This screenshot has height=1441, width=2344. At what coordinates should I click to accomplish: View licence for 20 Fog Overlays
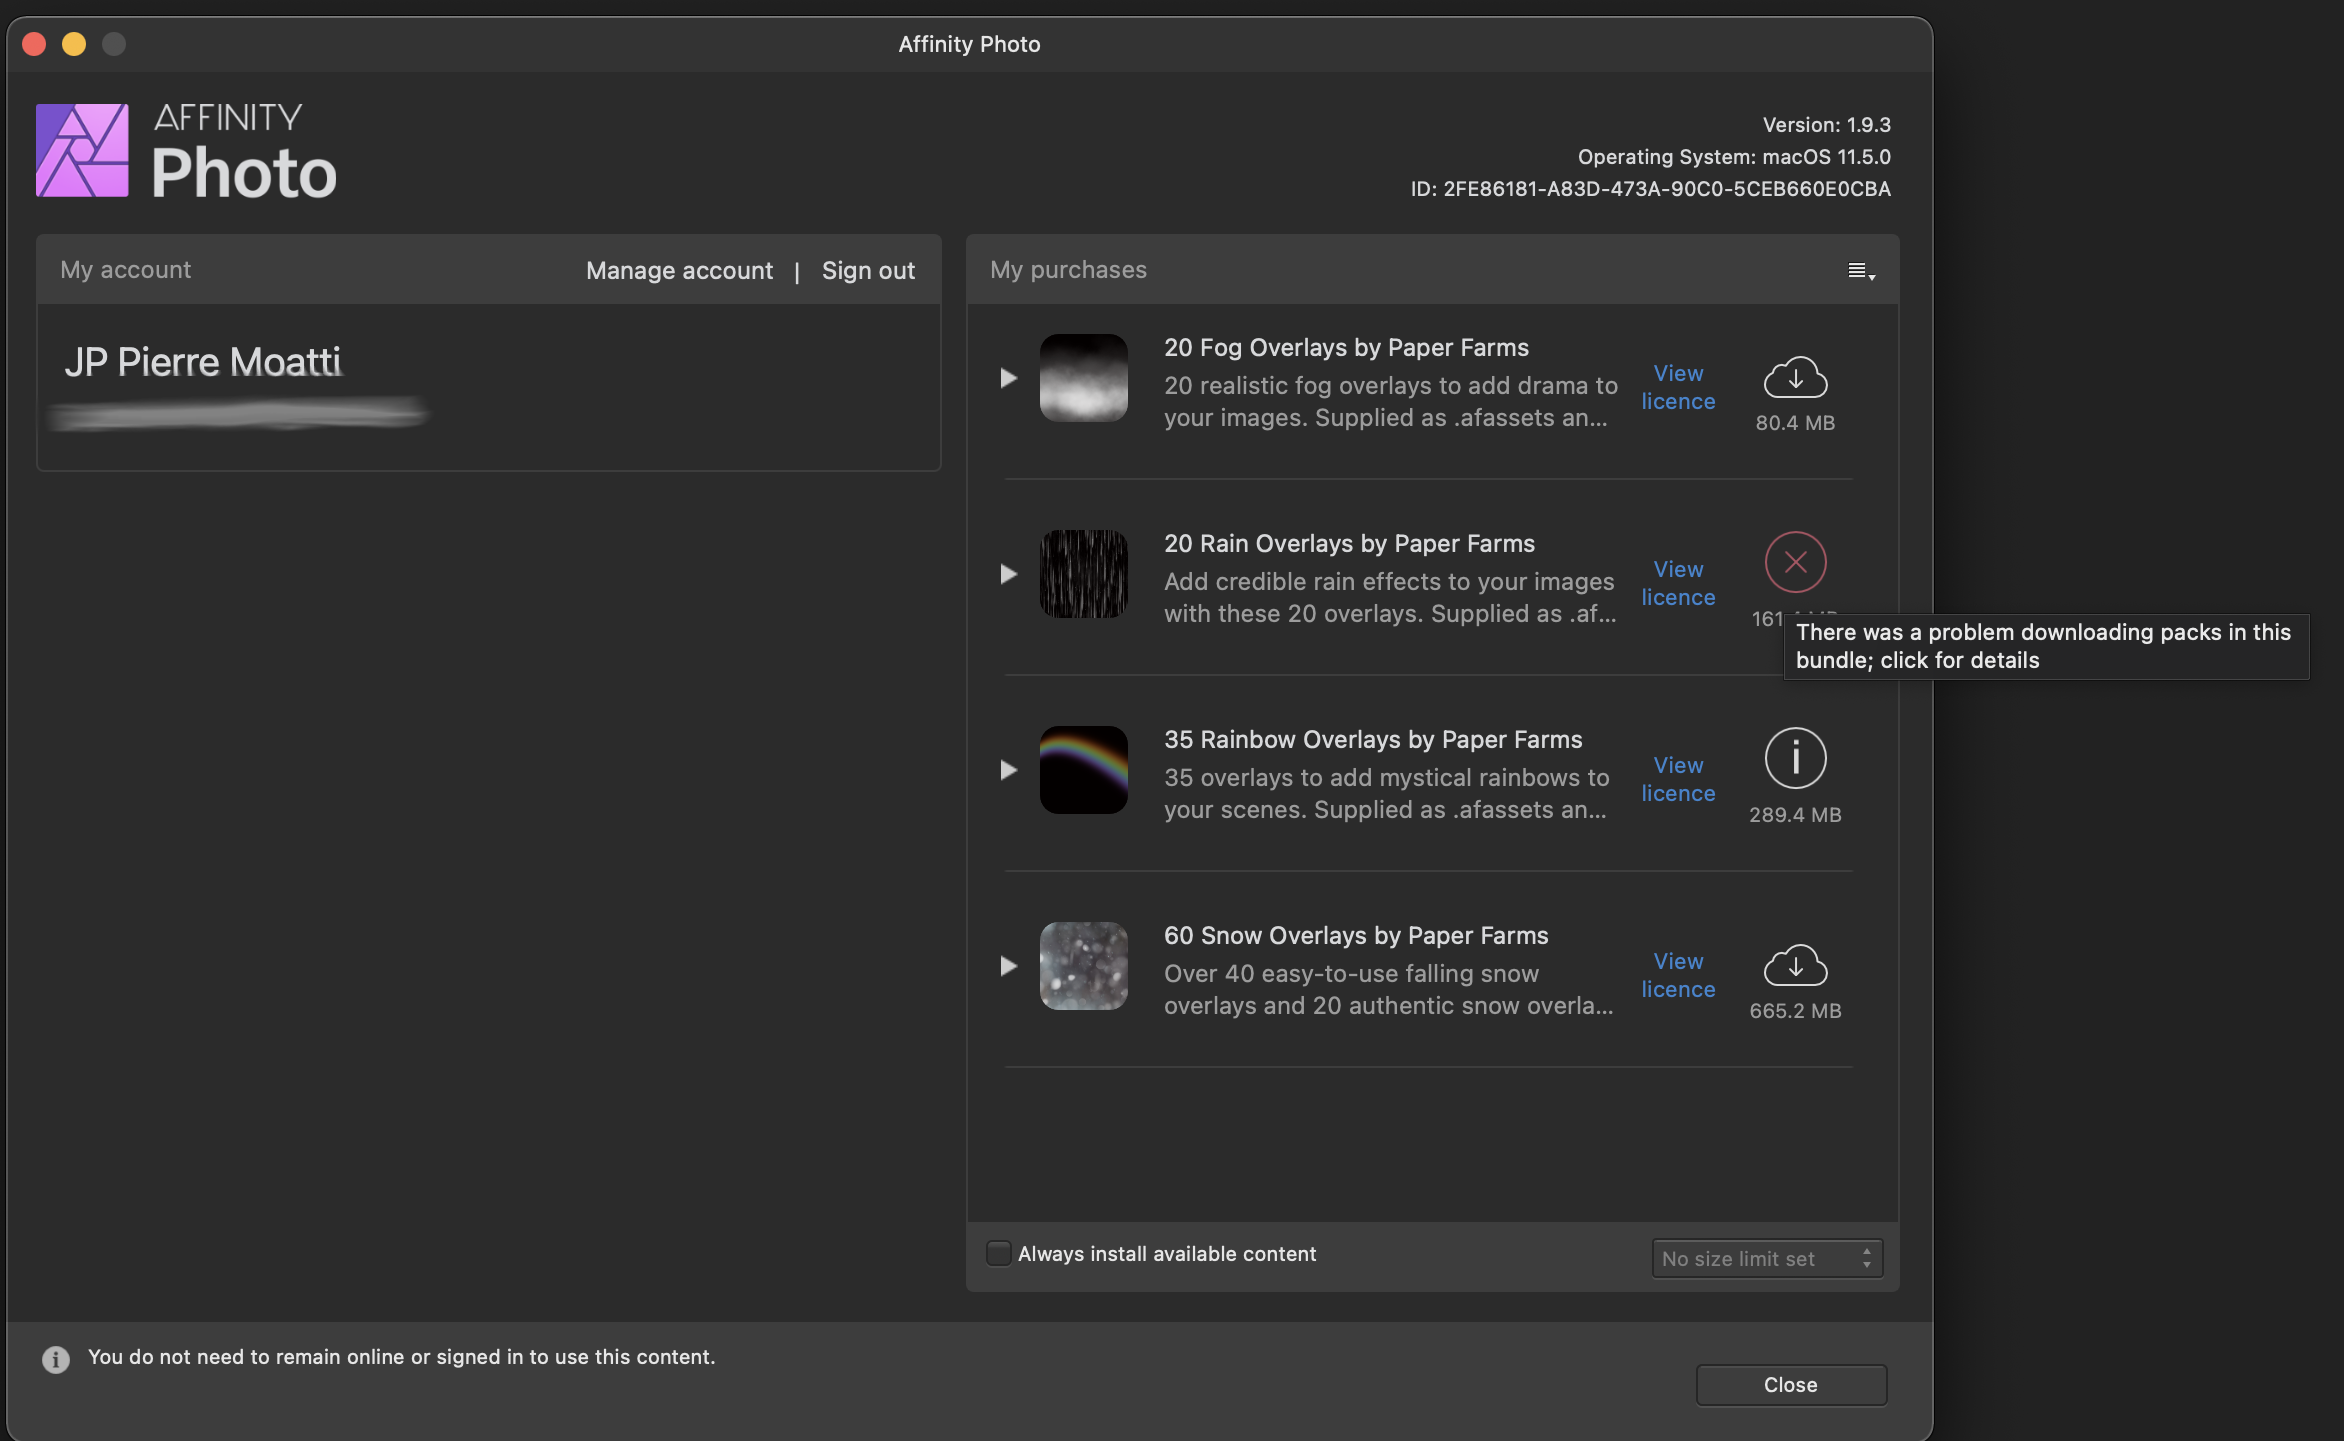pyautogui.click(x=1678, y=387)
